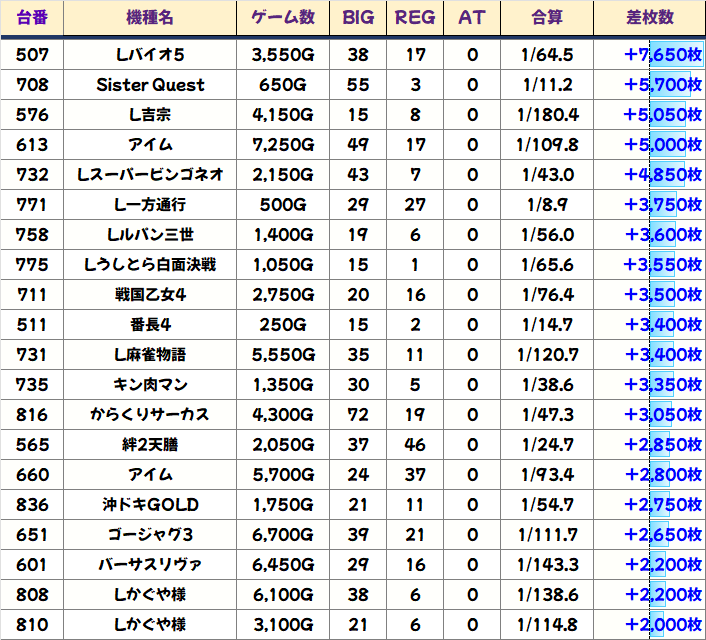Click the 1/138.6 combined ratio cell
Viewport: 706px width, 640px height.
click(547, 595)
